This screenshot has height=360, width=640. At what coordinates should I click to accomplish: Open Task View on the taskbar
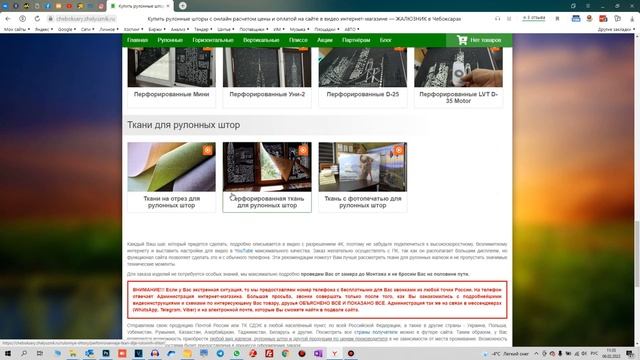40,353
